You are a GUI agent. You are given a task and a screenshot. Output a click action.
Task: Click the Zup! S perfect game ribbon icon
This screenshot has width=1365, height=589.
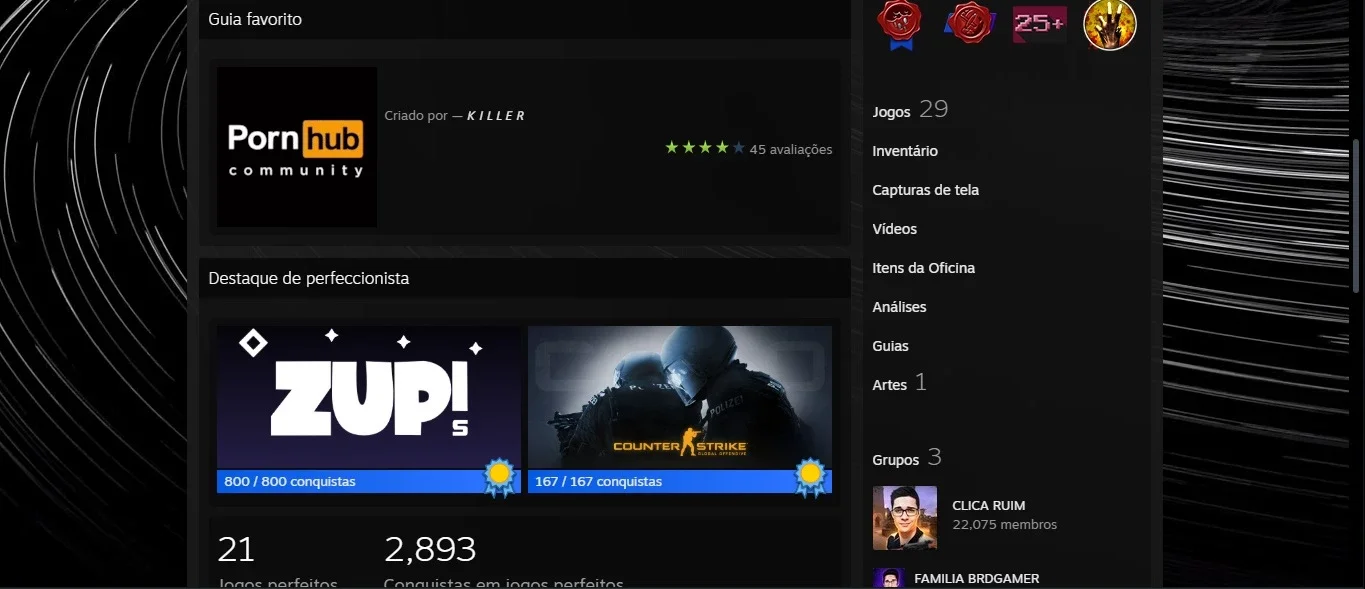point(500,478)
